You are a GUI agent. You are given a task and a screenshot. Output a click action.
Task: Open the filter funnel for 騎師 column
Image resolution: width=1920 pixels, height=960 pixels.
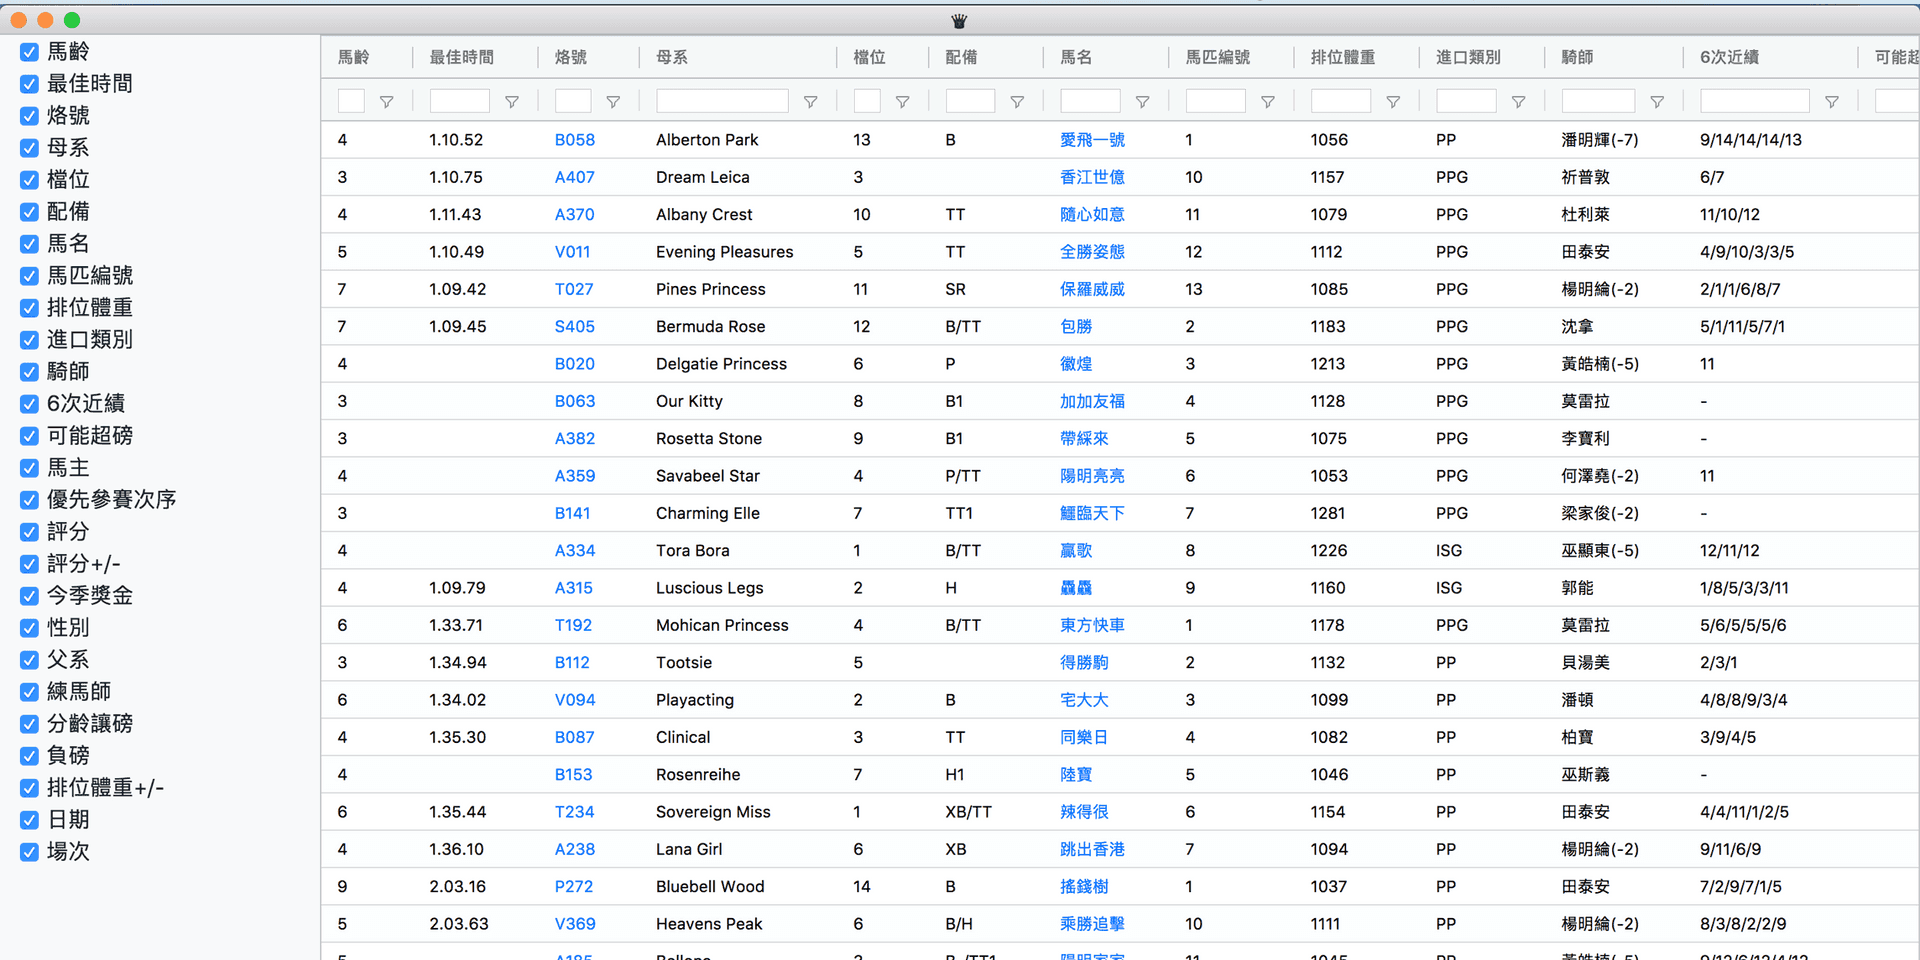tap(1657, 101)
